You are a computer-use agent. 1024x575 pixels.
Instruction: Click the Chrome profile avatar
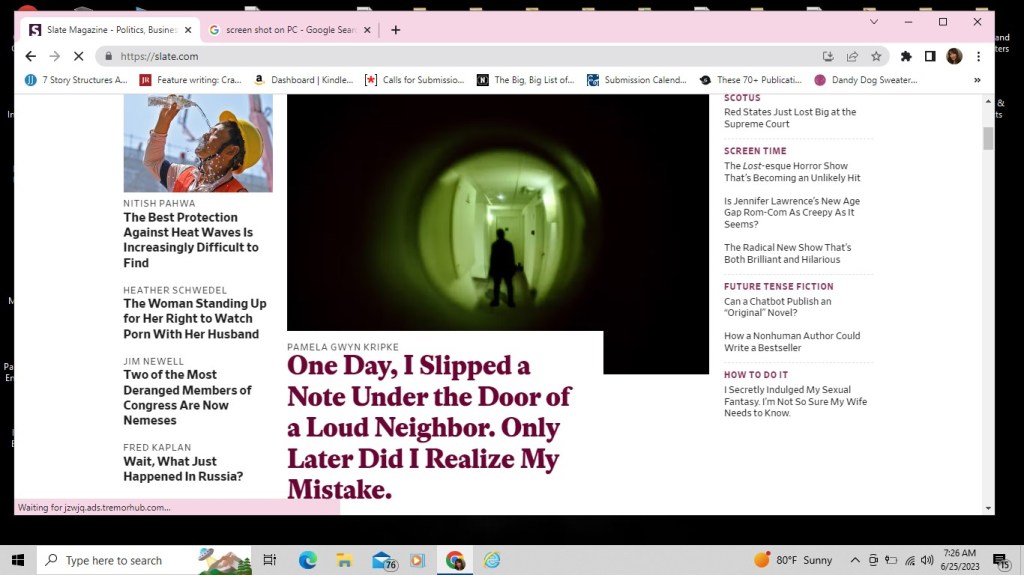[954, 56]
